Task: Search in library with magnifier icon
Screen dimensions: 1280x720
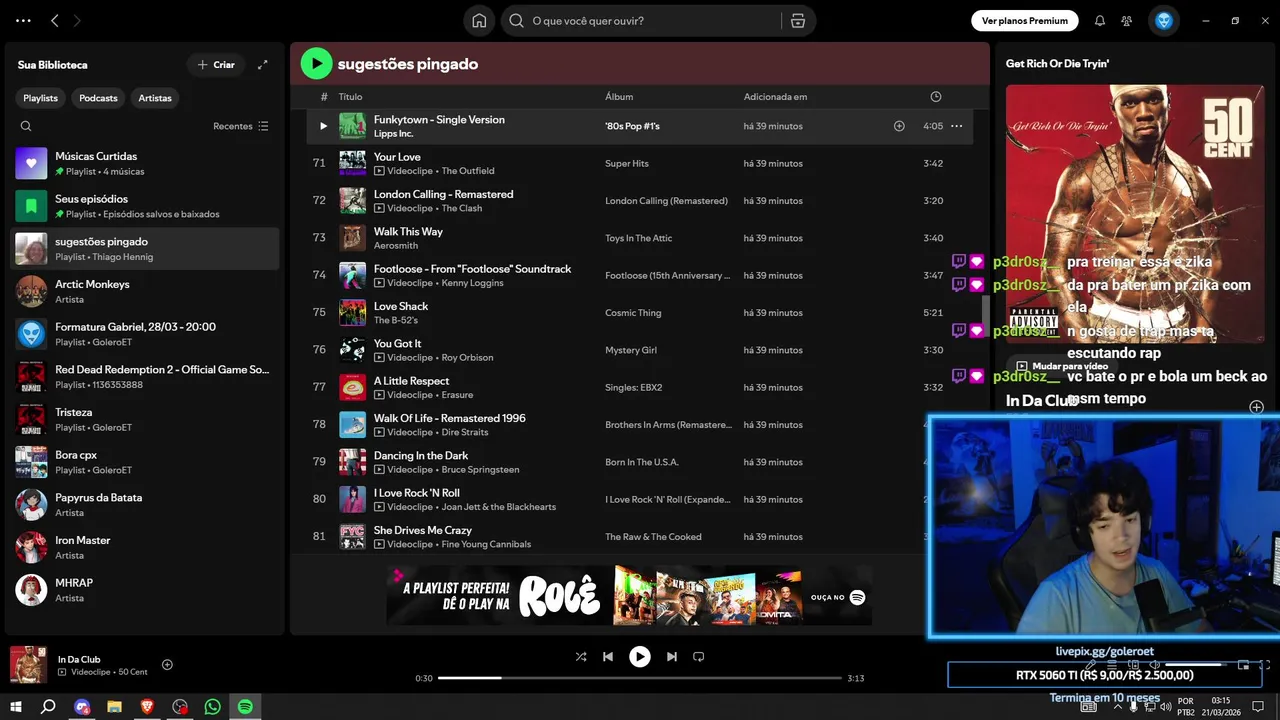Action: 26,126
